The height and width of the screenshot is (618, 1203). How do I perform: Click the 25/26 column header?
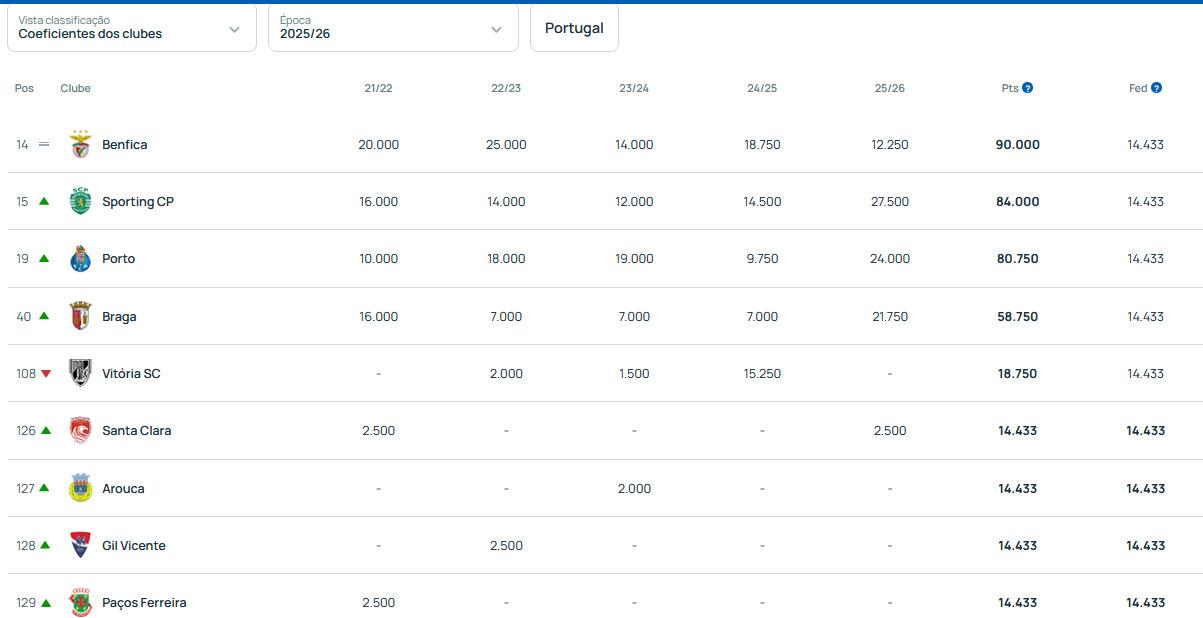click(x=889, y=88)
